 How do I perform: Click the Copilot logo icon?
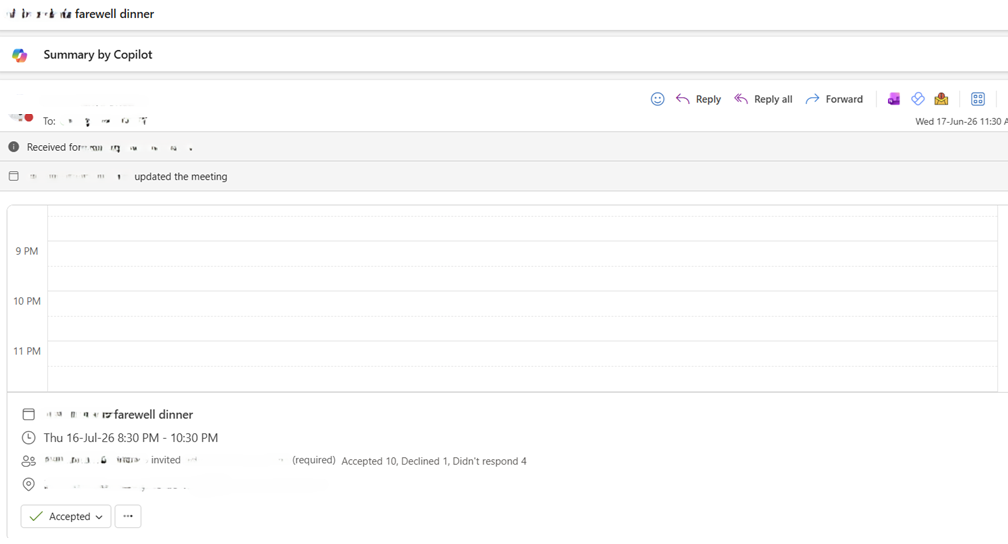(20, 55)
